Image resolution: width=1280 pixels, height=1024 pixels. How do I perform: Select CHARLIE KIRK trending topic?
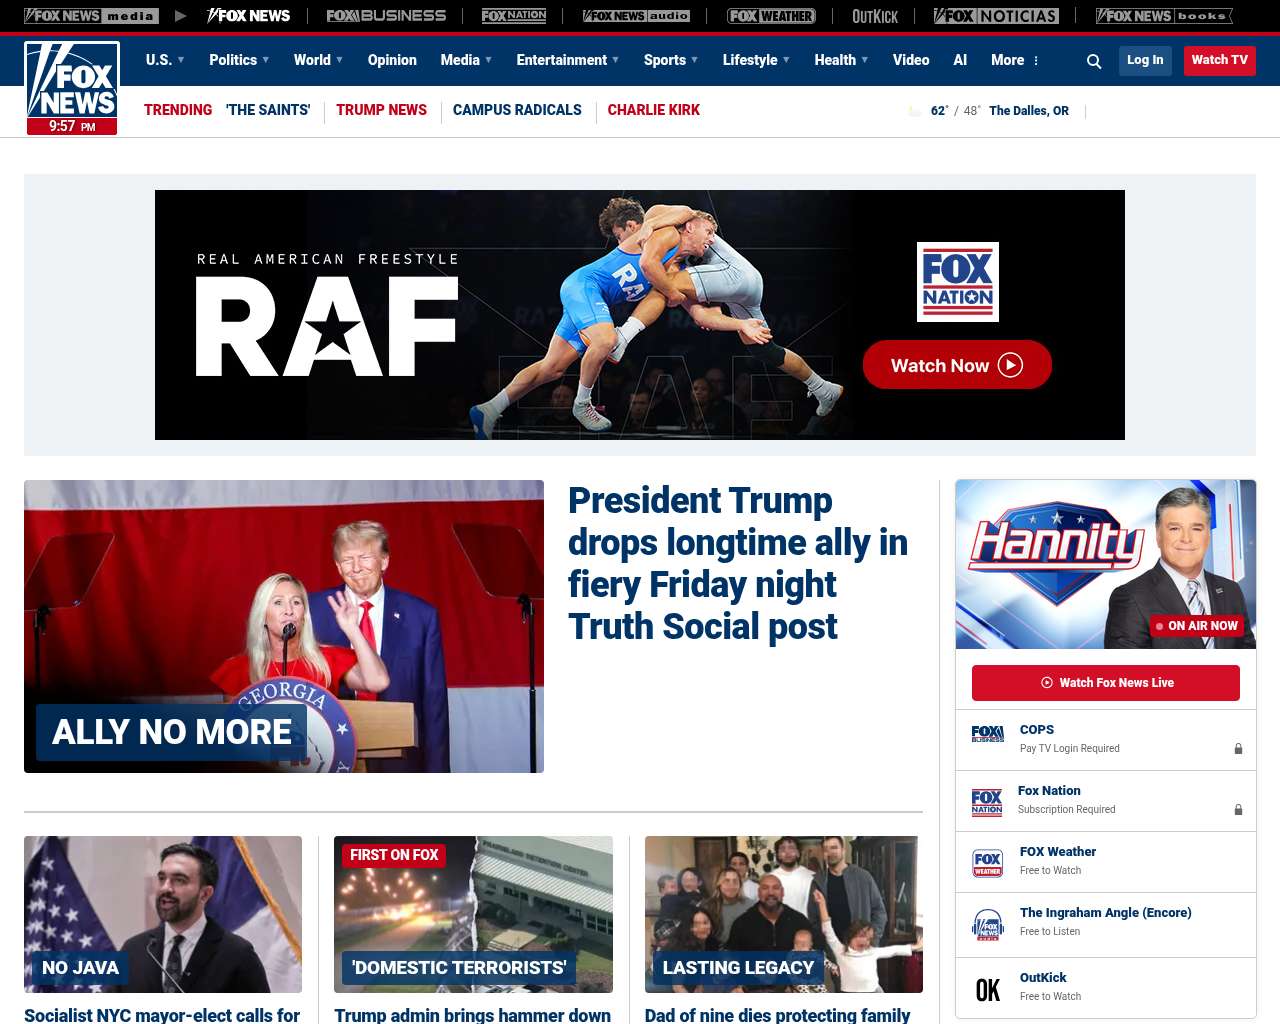click(x=654, y=110)
